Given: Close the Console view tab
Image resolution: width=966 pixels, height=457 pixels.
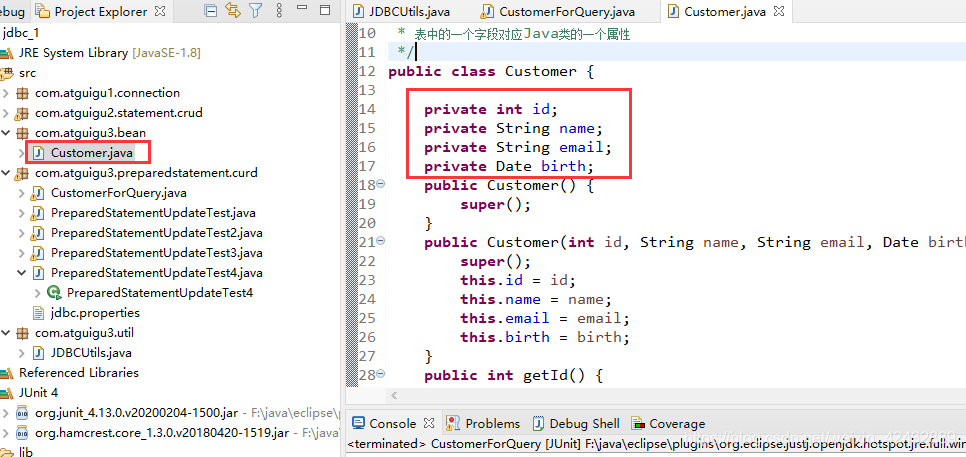Looking at the screenshot, I should click(429, 423).
